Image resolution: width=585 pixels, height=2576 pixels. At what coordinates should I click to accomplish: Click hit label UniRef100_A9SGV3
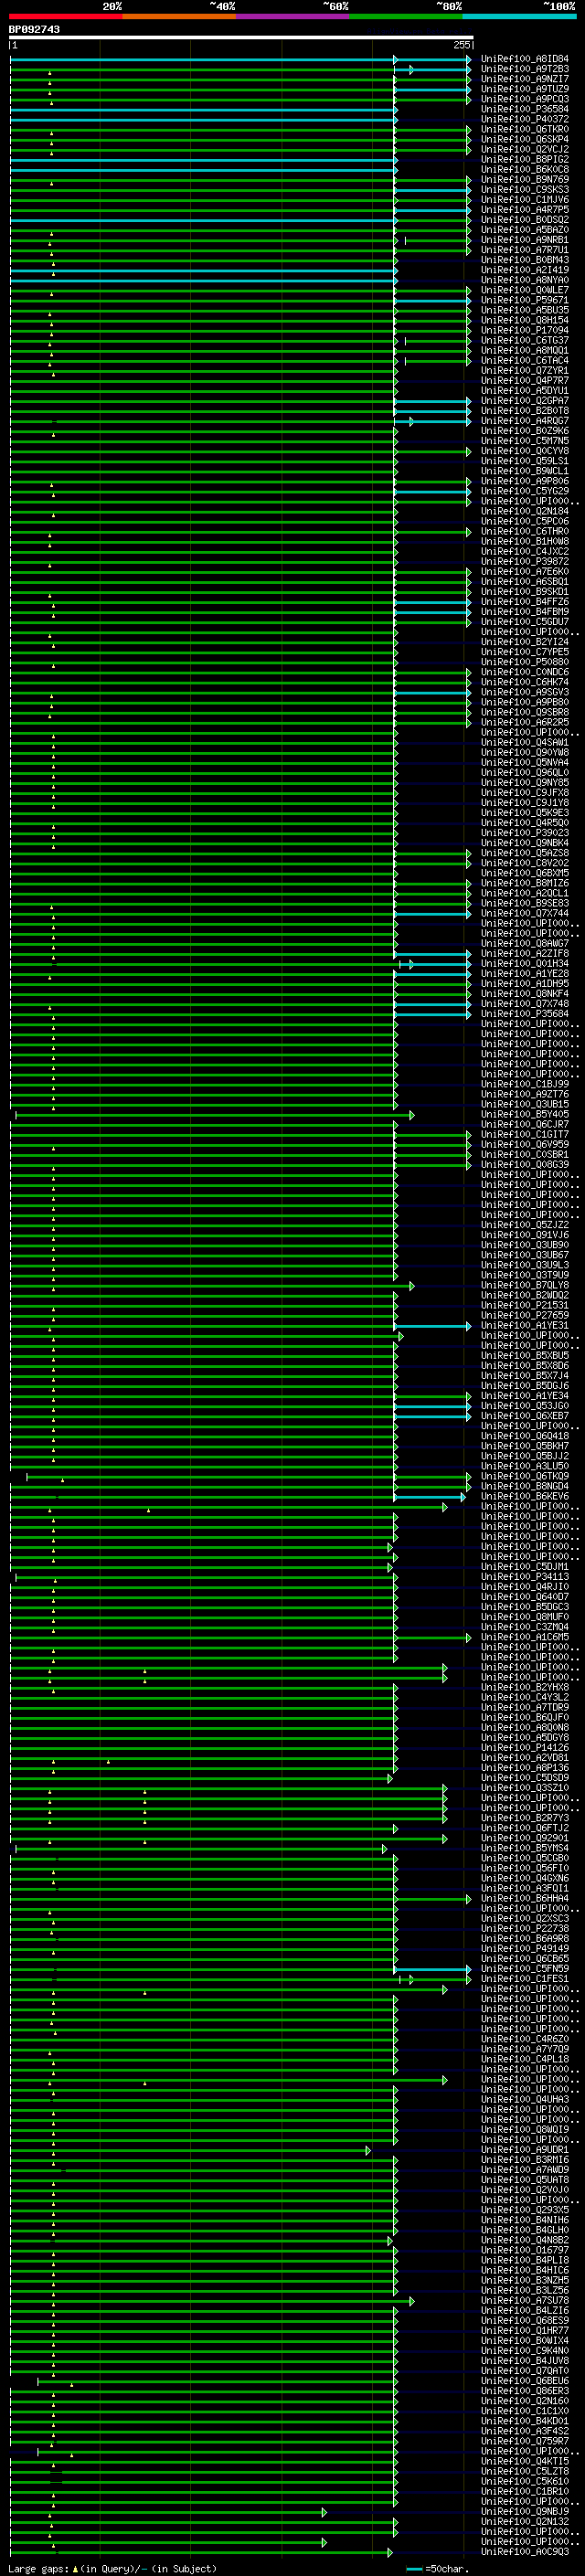coord(525,692)
